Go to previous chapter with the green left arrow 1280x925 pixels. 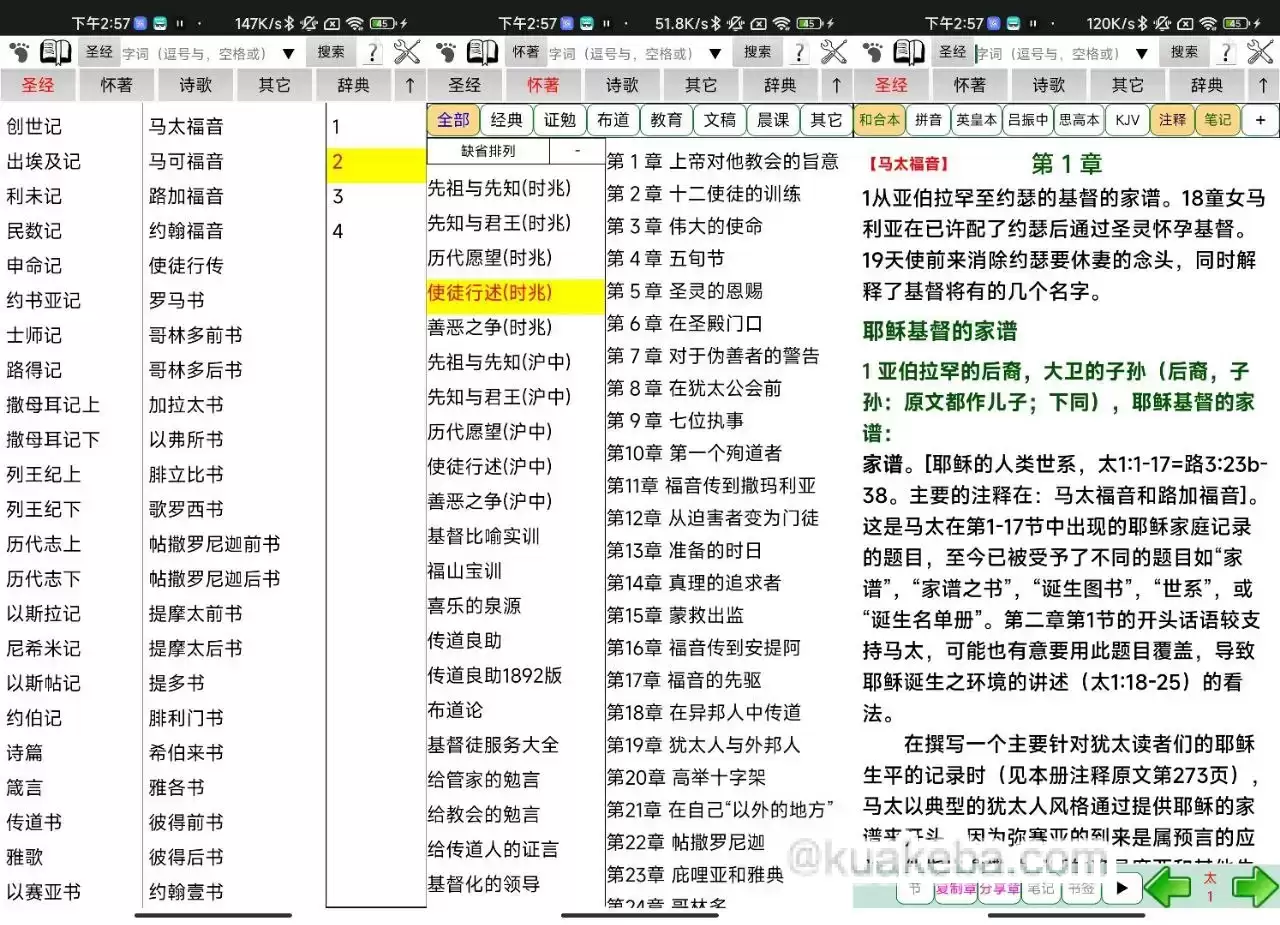coord(1167,887)
